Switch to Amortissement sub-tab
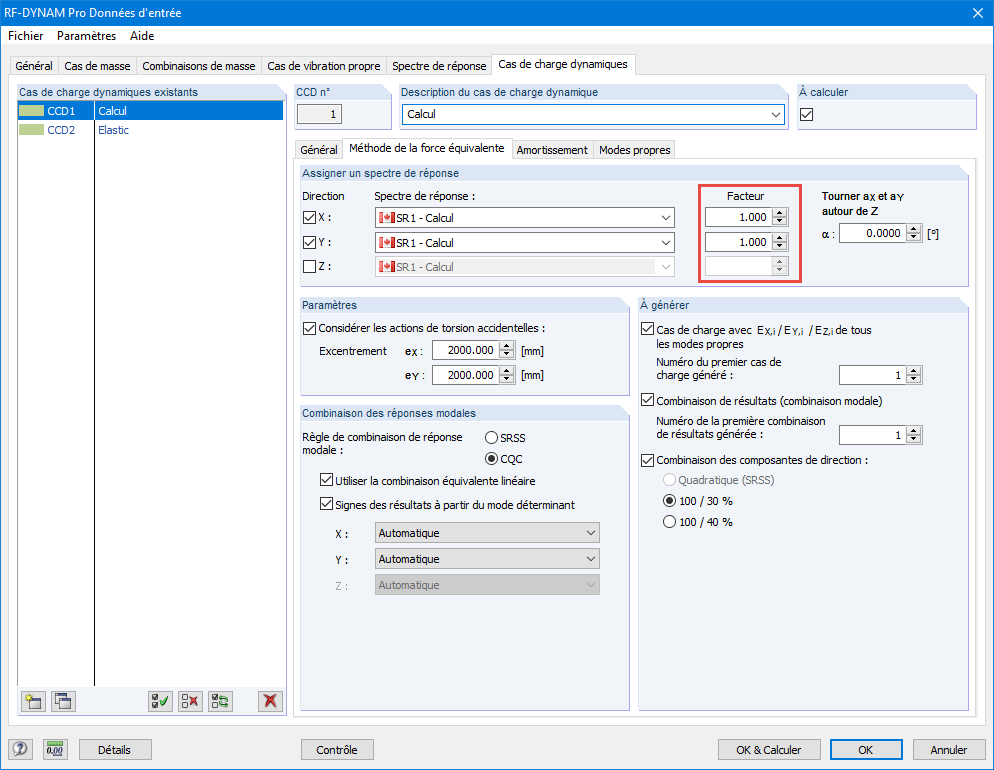The image size is (994, 770). click(552, 150)
